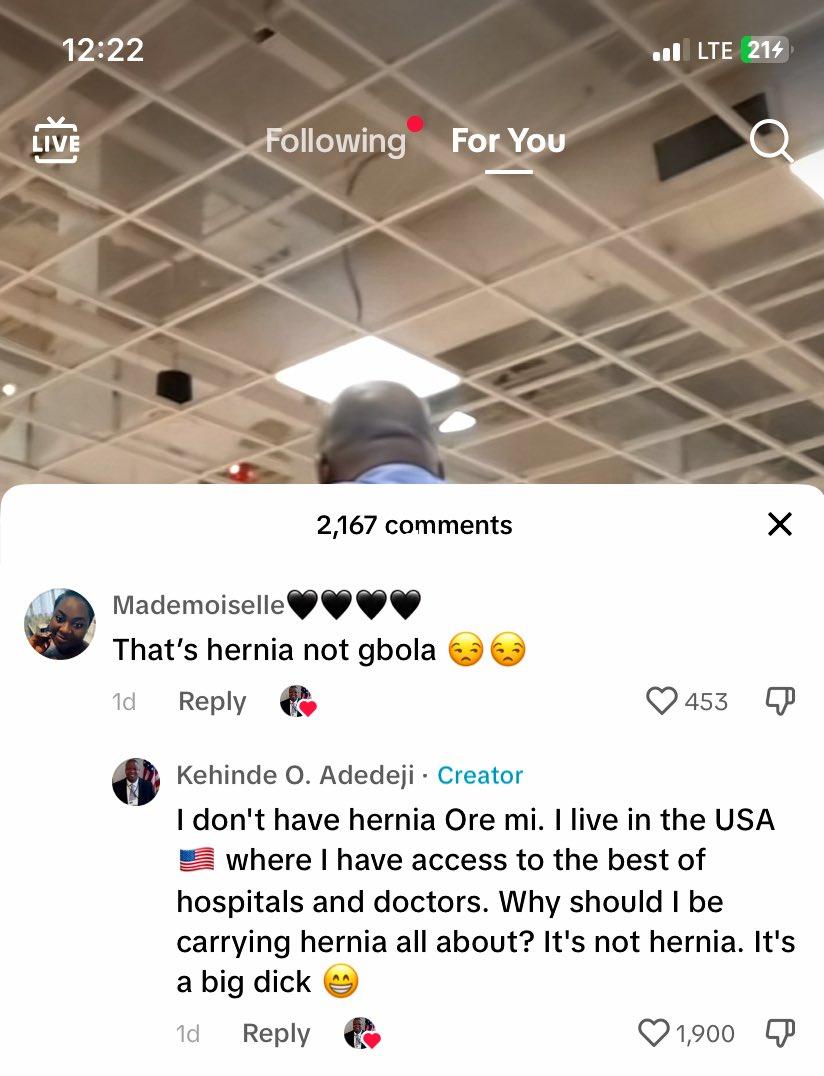
Task: Dislike the creator's reply with thumbs-down
Action: pyautogui.click(x=780, y=1033)
